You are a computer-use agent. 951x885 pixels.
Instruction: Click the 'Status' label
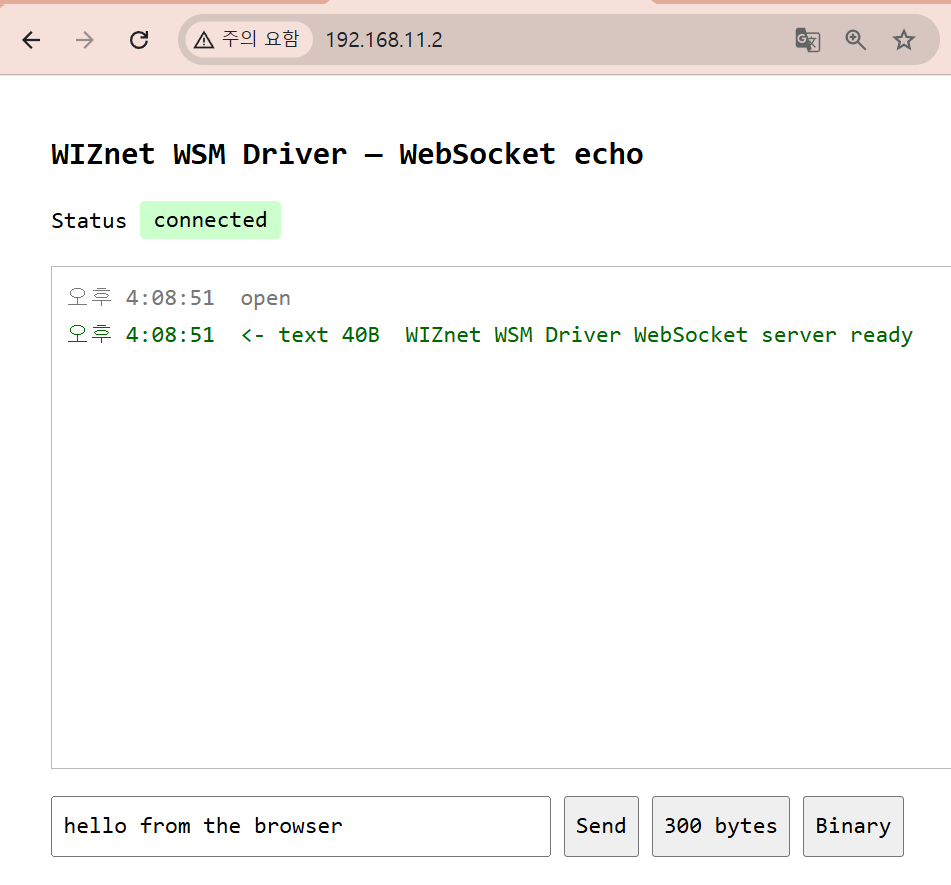89,220
